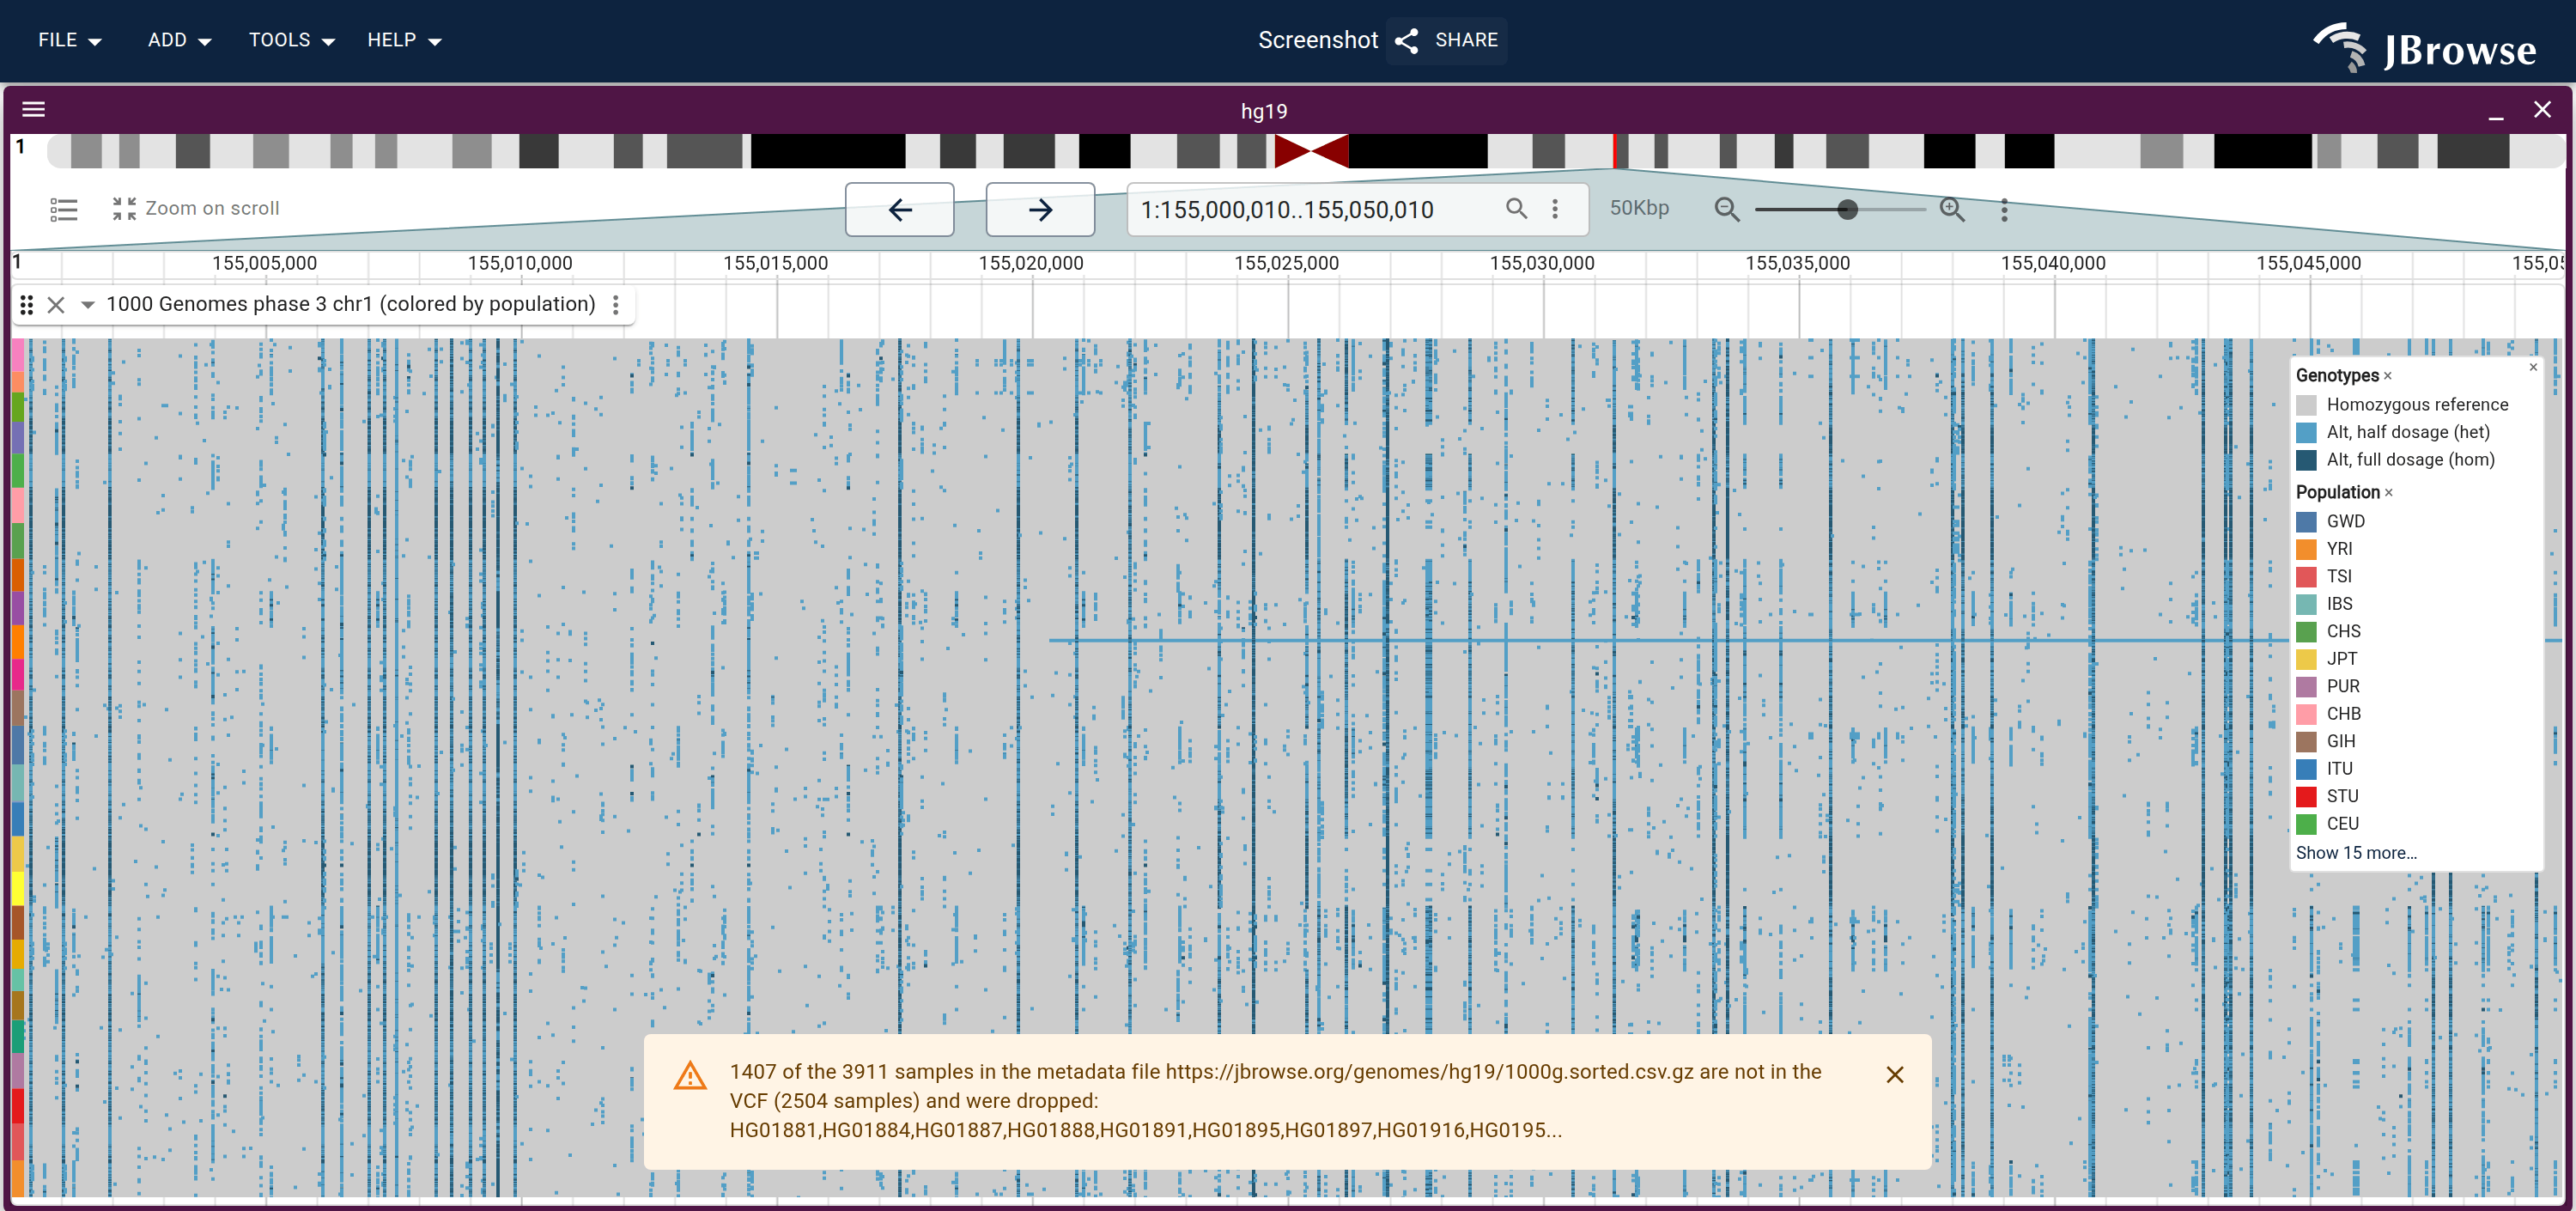
Task: Remove the Population legend section
Action: (x=2389, y=493)
